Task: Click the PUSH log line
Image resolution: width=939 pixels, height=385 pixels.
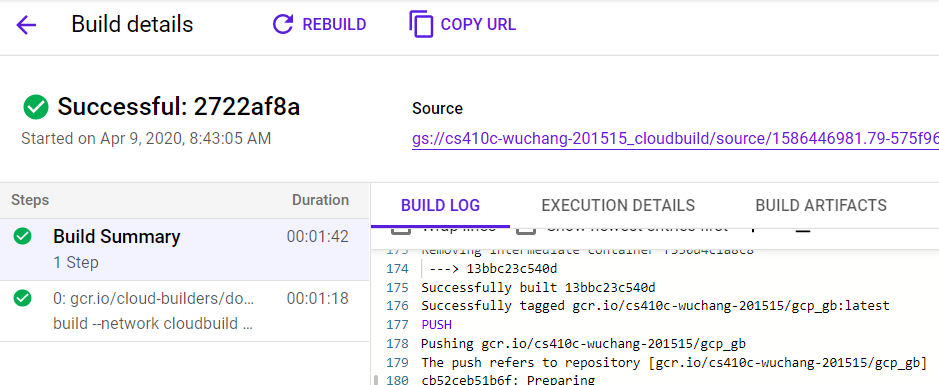Action: pos(437,325)
